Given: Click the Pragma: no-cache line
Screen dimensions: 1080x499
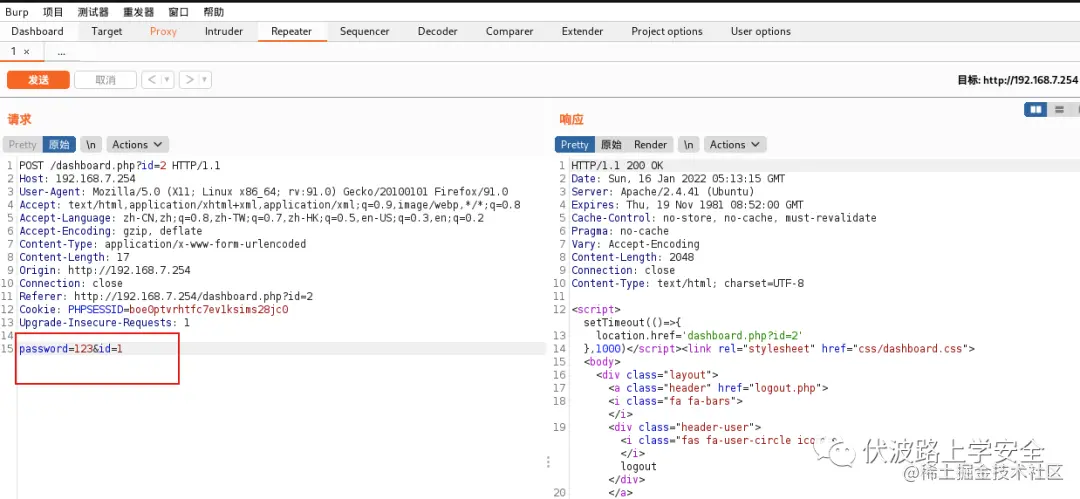Looking at the screenshot, I should [x=620, y=231].
